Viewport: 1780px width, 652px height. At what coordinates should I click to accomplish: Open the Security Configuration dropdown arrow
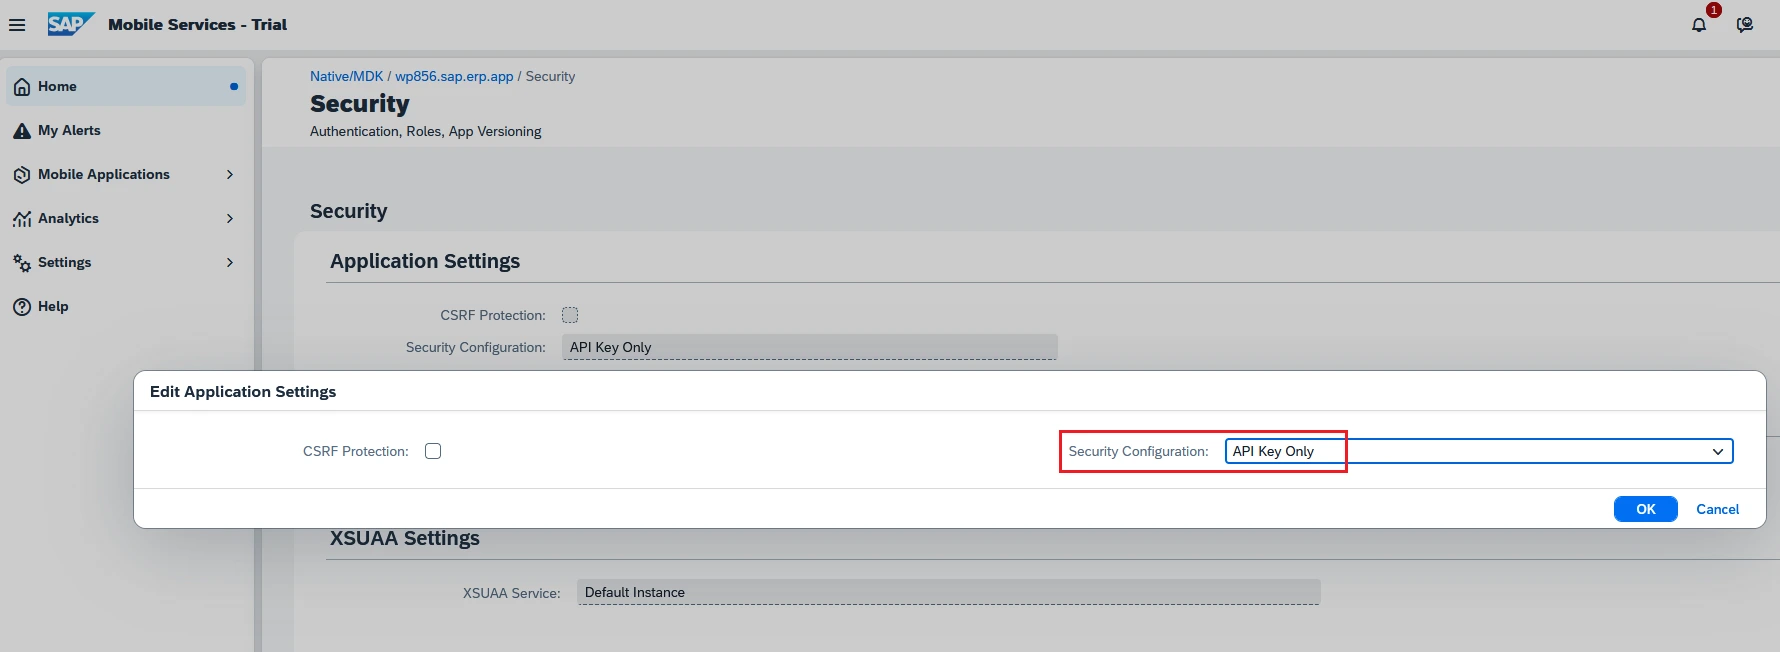click(x=1717, y=452)
